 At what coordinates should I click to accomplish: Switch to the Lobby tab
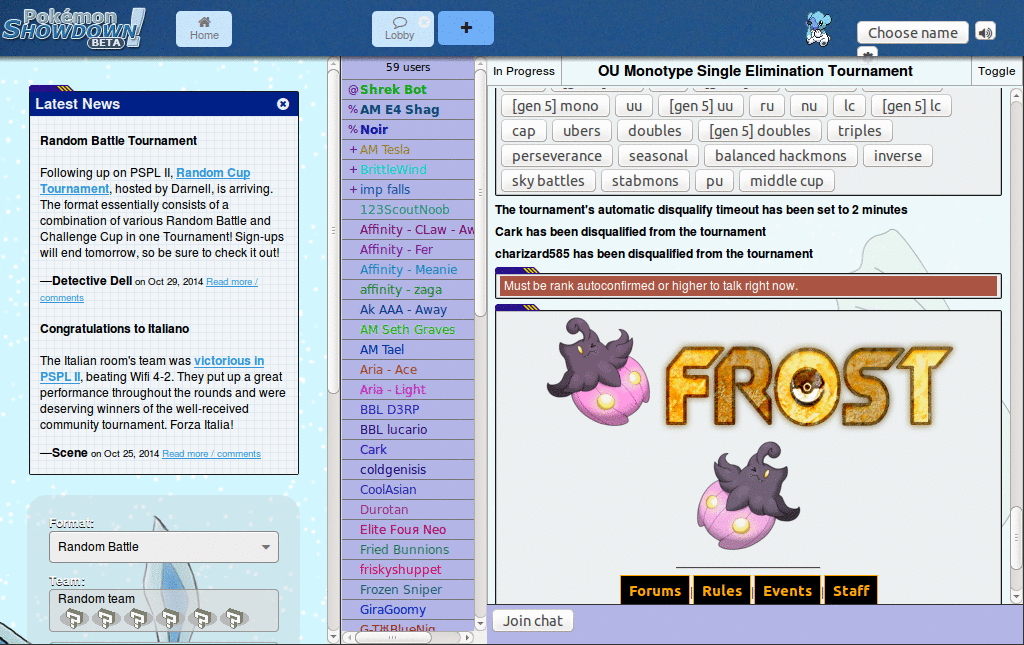(x=399, y=29)
